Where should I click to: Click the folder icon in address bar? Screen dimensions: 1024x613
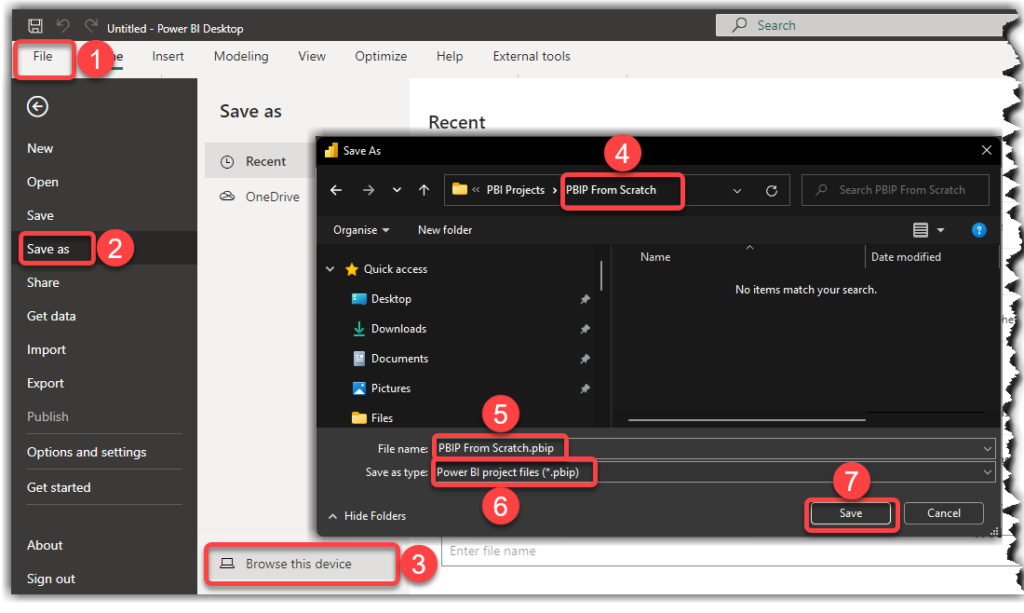coord(460,189)
